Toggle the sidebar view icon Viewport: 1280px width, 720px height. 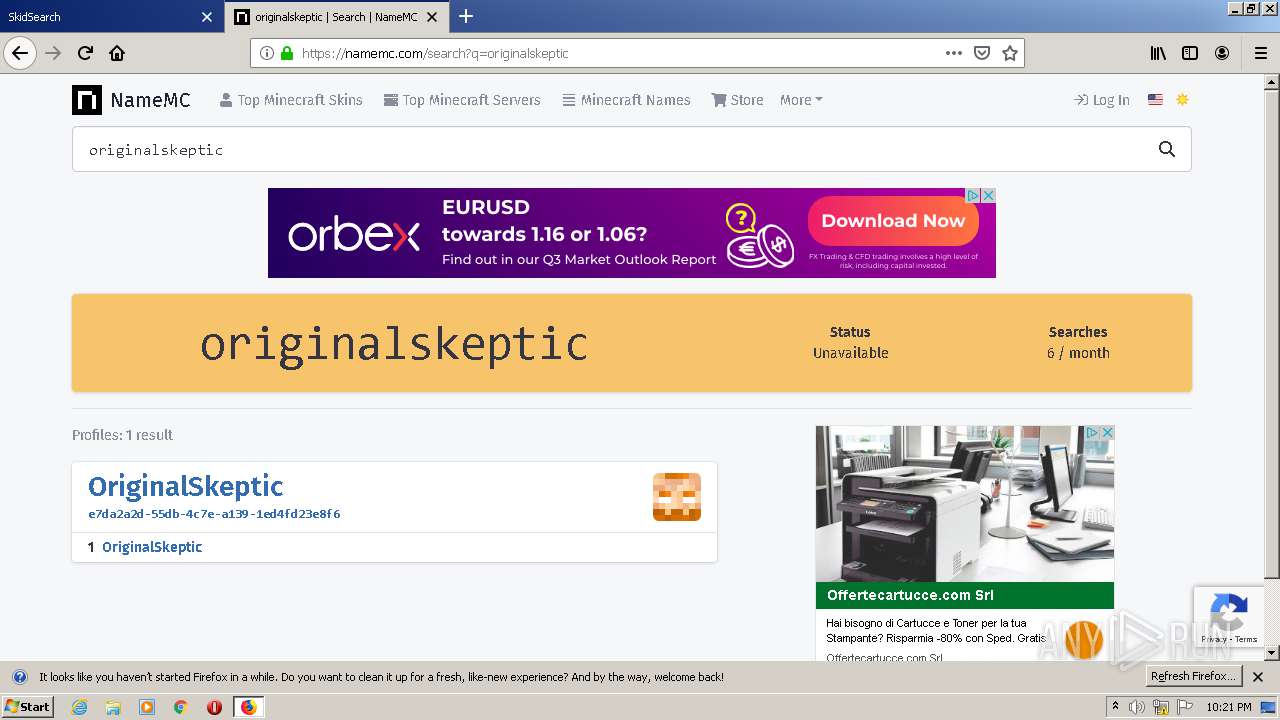[x=1190, y=53]
